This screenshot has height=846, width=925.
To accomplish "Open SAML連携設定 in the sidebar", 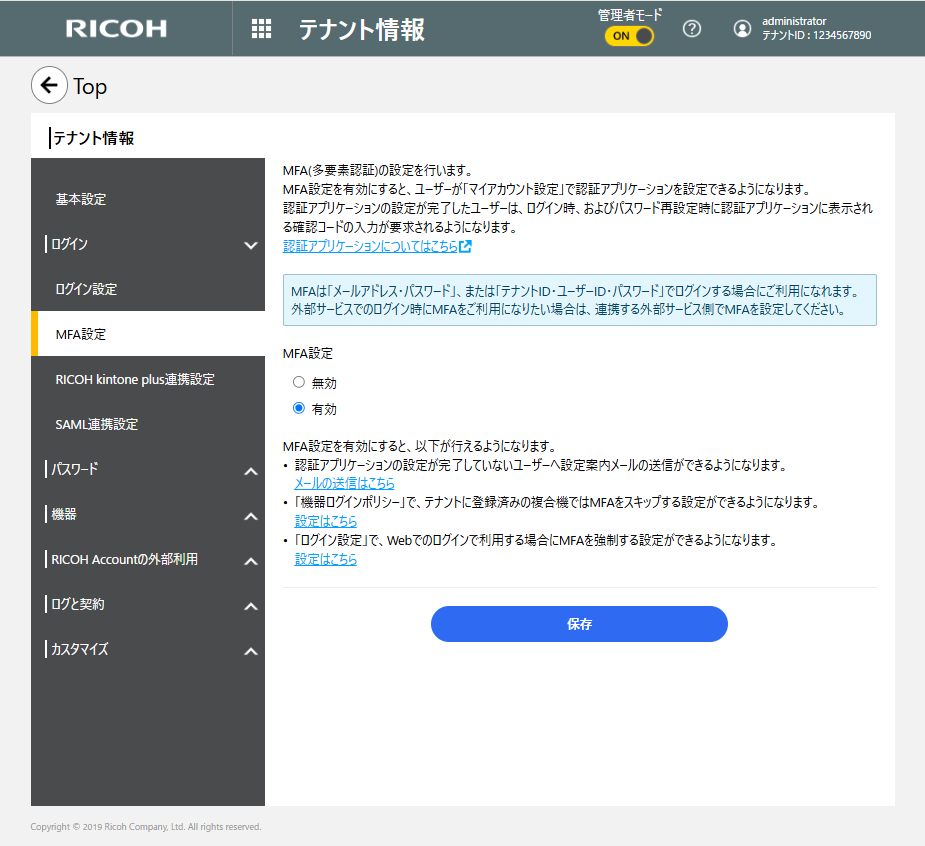I will (x=97, y=424).
